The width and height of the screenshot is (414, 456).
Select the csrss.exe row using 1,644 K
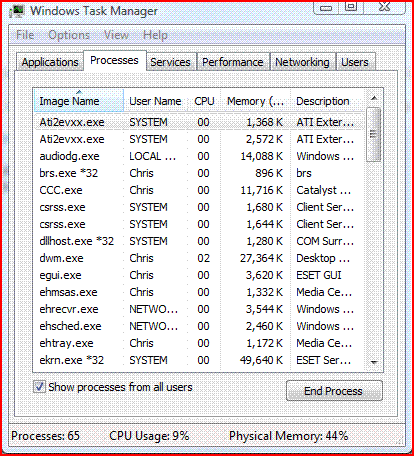tap(199, 224)
